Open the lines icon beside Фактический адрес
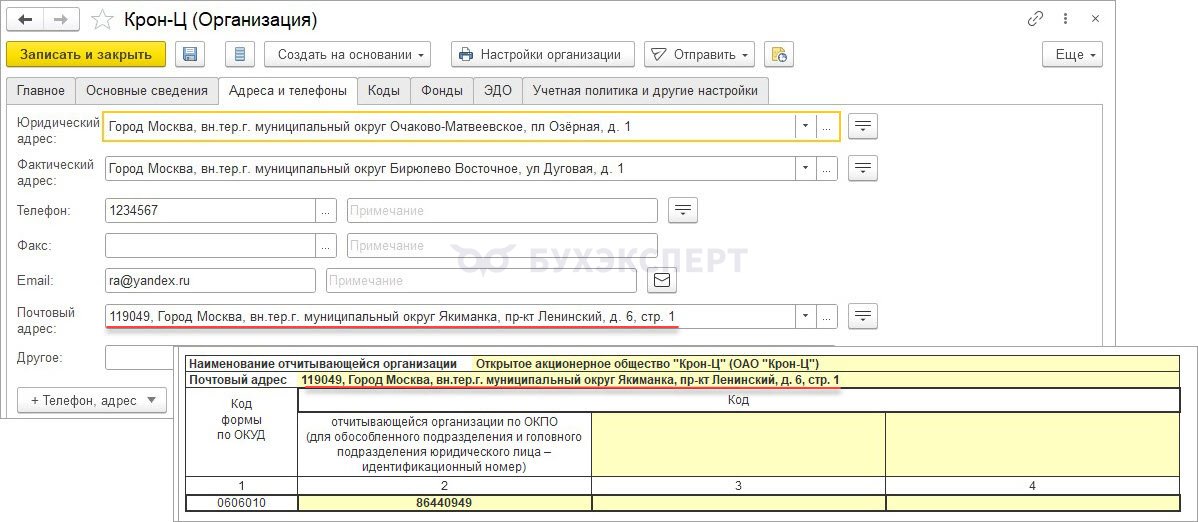Screen dimensions: 1198x522 point(863,168)
